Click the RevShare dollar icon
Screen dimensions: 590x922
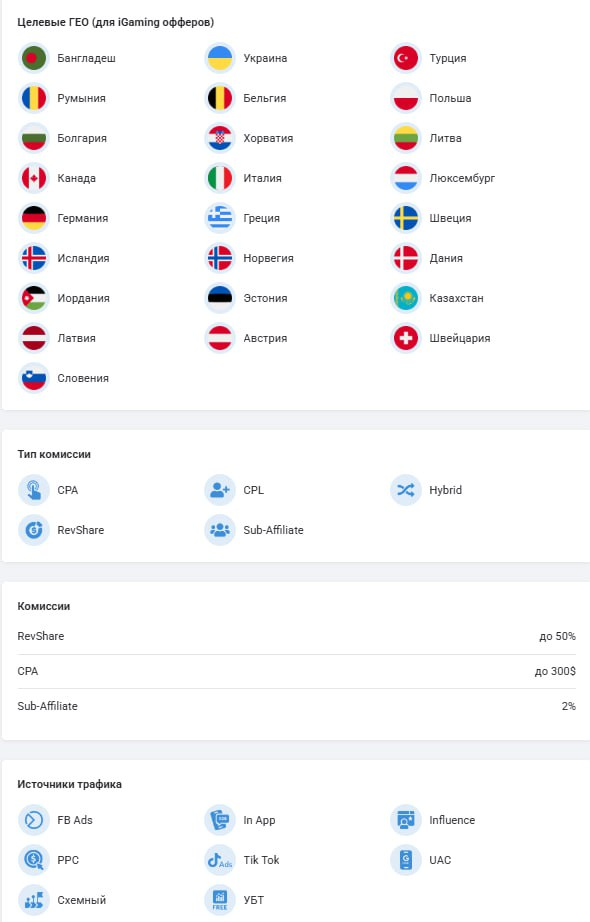tap(34, 530)
